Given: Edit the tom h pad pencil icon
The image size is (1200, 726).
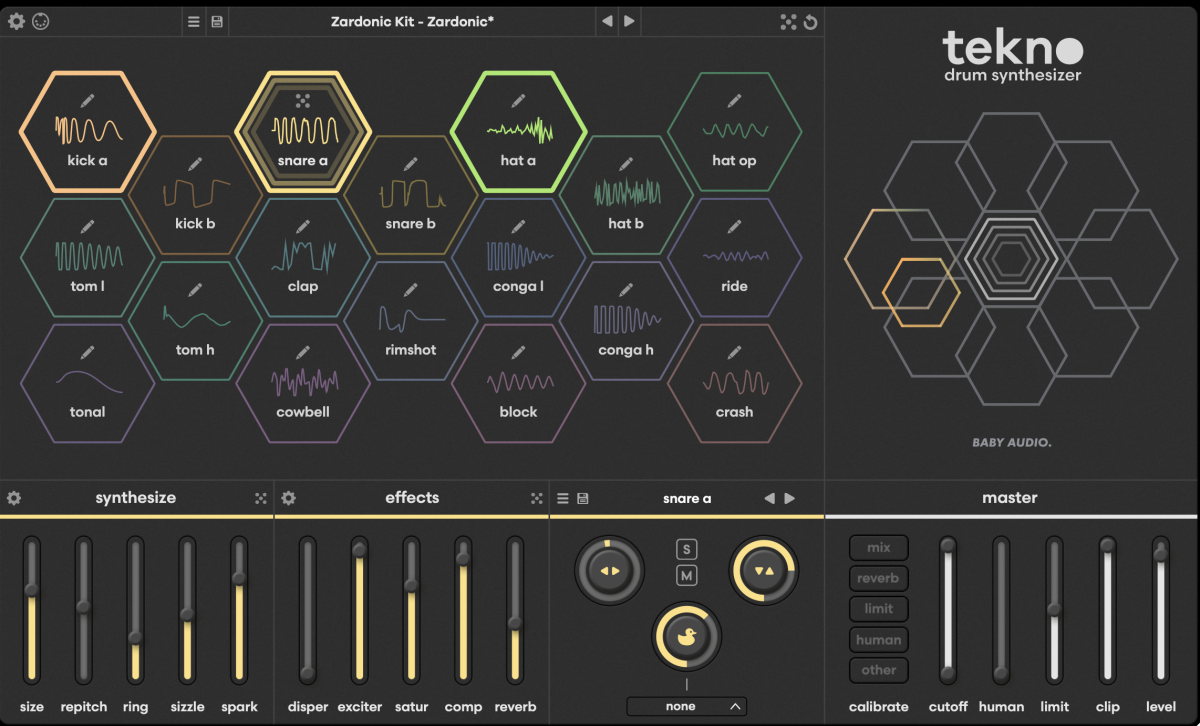Looking at the screenshot, I should pos(195,289).
